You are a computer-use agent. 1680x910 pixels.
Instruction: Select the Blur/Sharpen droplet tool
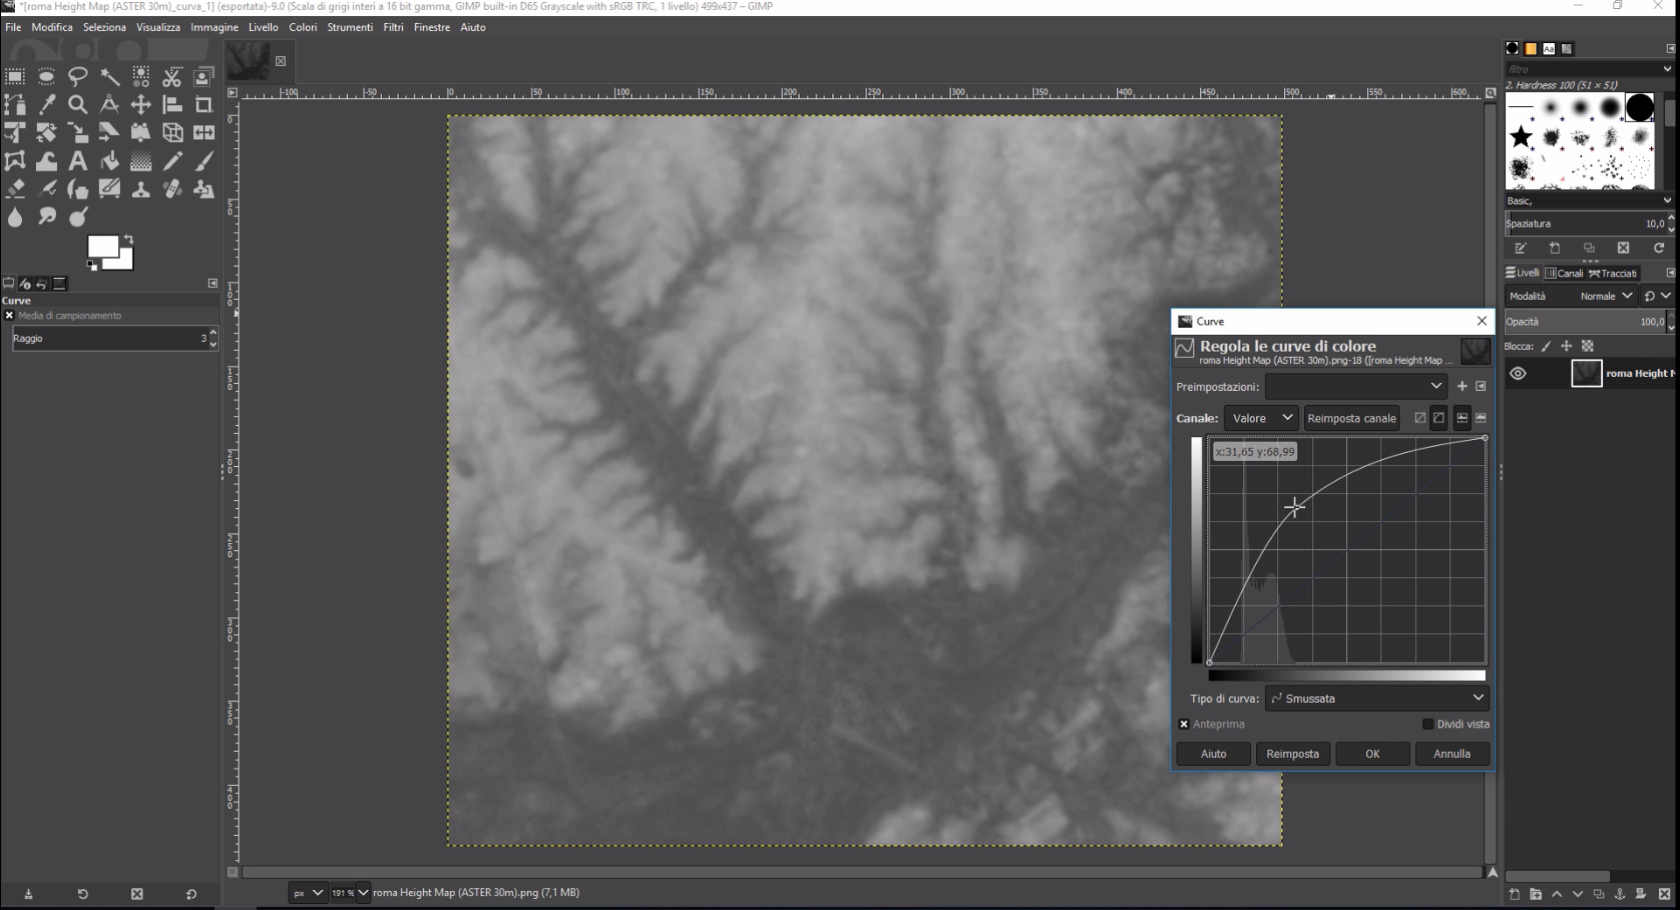click(15, 217)
